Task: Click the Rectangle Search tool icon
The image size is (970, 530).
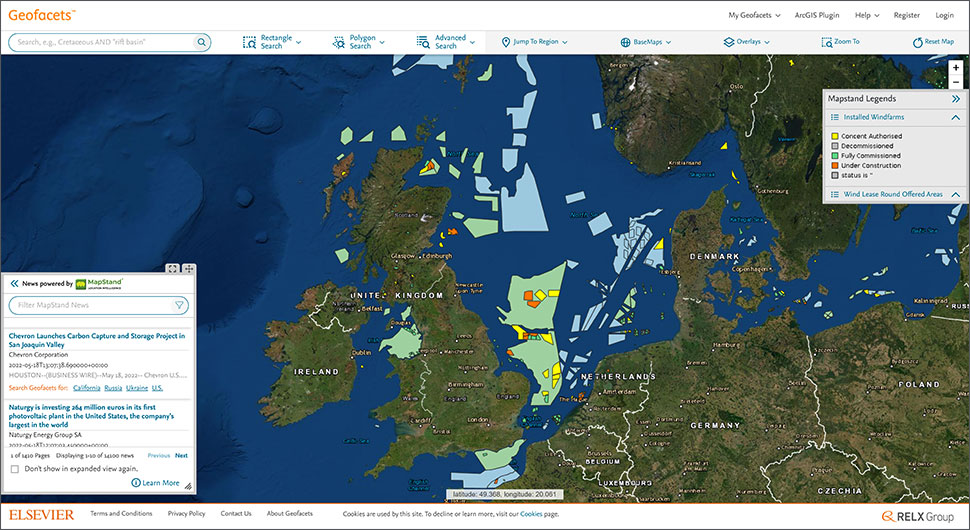Action: point(249,42)
